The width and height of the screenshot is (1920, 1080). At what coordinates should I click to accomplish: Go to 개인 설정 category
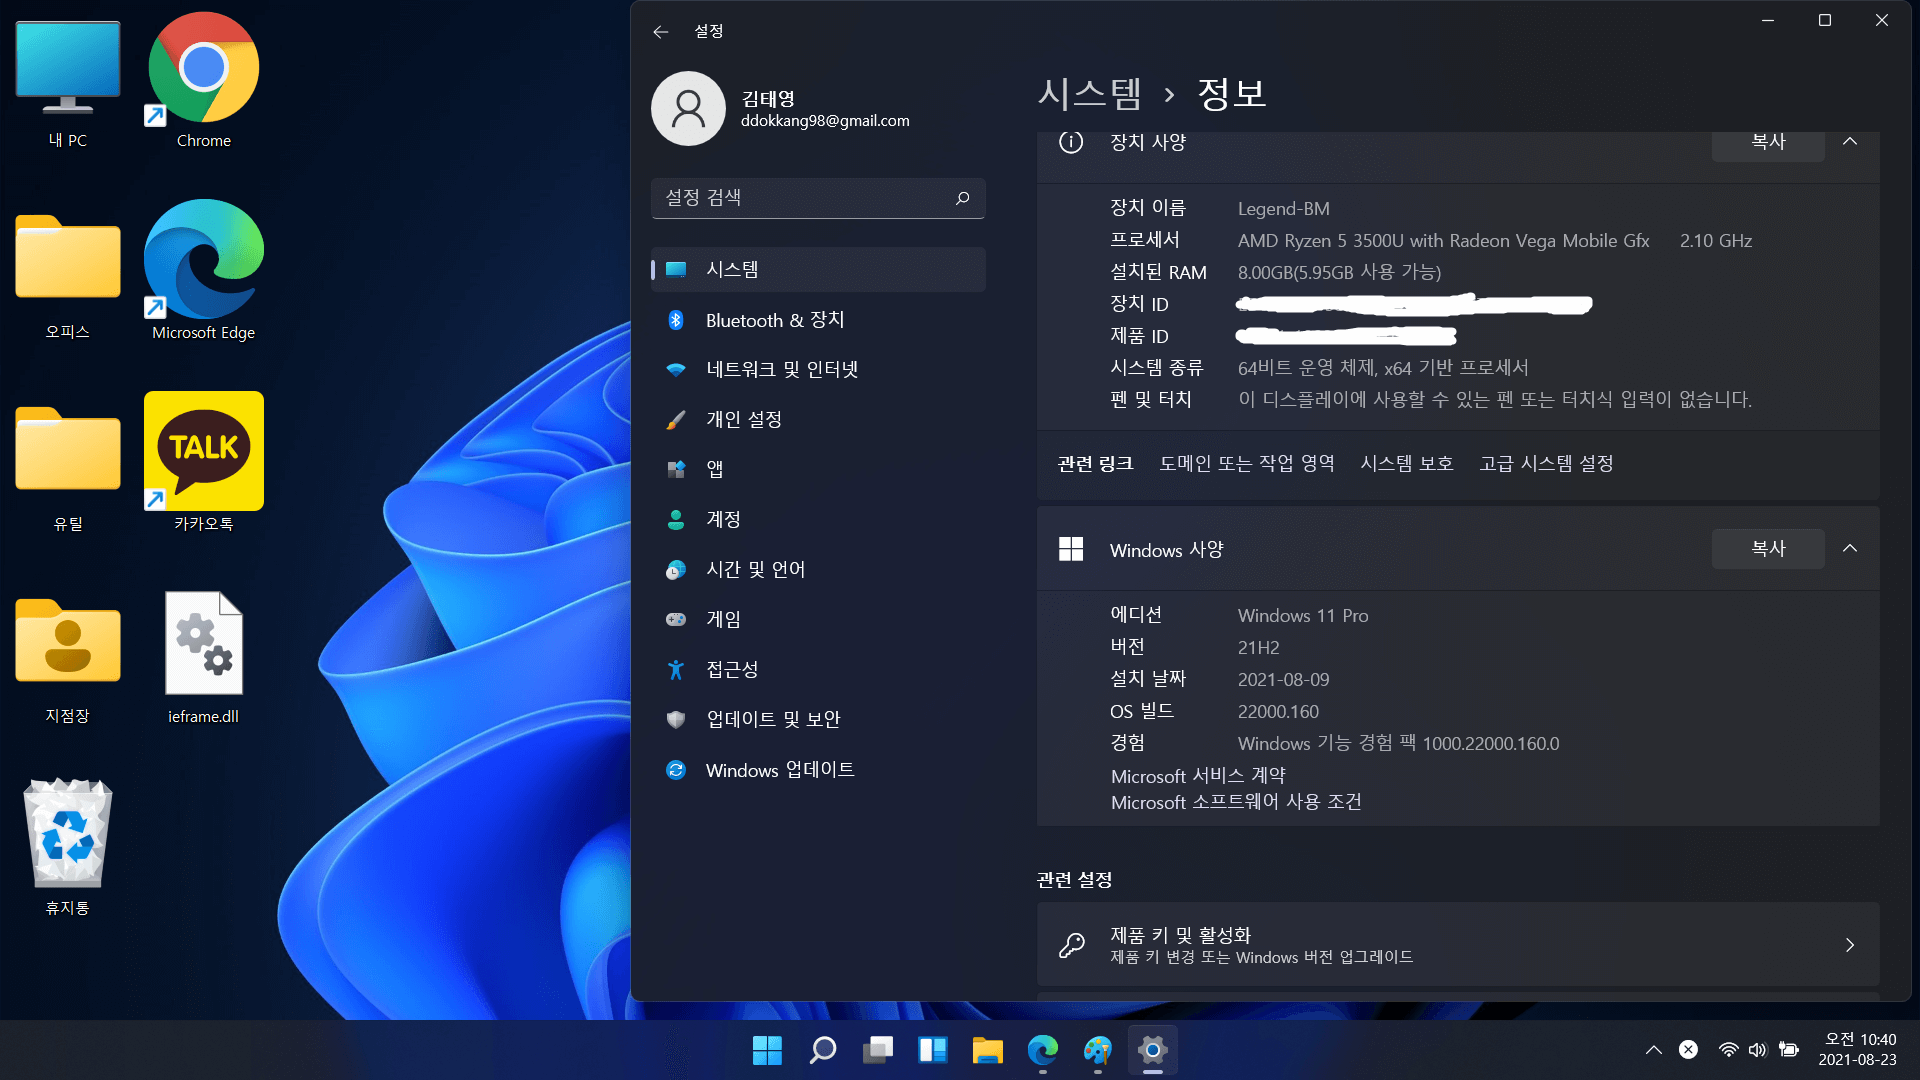(818, 420)
